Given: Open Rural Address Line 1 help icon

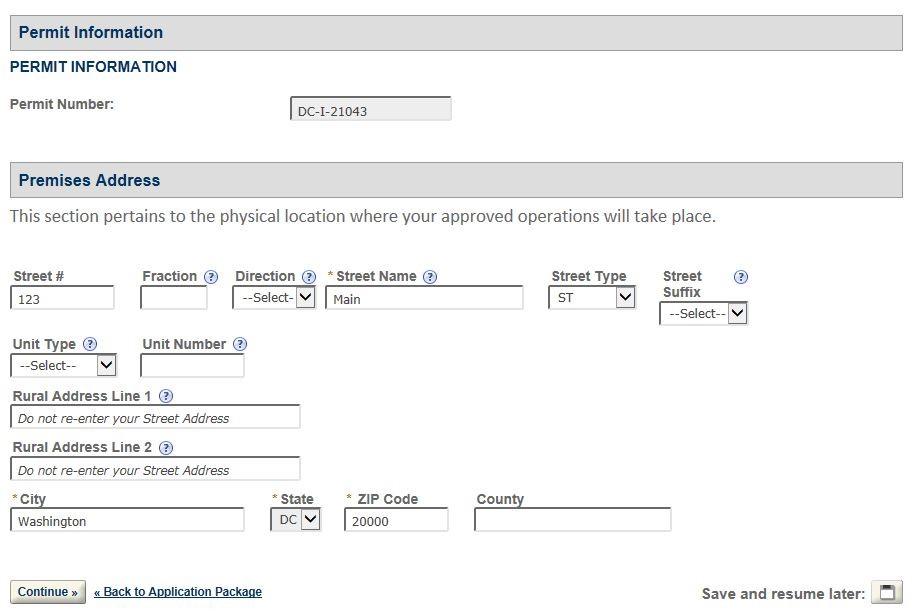Looking at the screenshot, I should tap(166, 396).
